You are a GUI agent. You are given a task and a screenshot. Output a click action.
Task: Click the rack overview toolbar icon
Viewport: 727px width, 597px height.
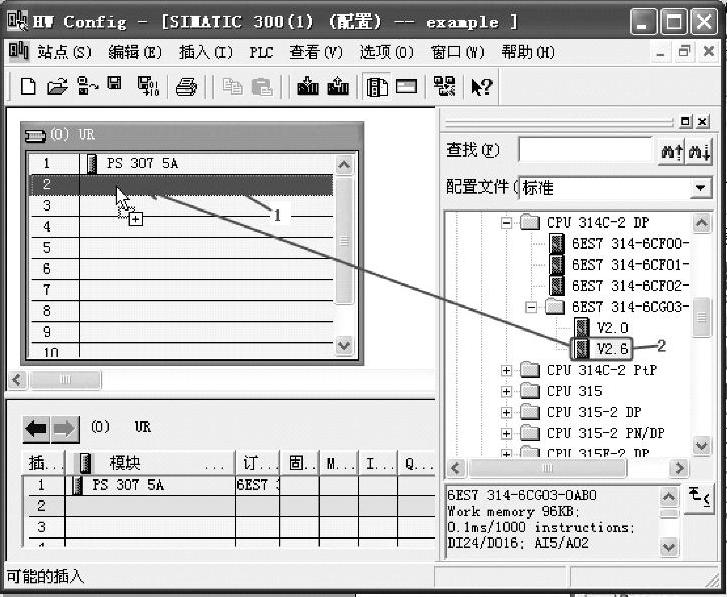pyautogui.click(x=406, y=86)
